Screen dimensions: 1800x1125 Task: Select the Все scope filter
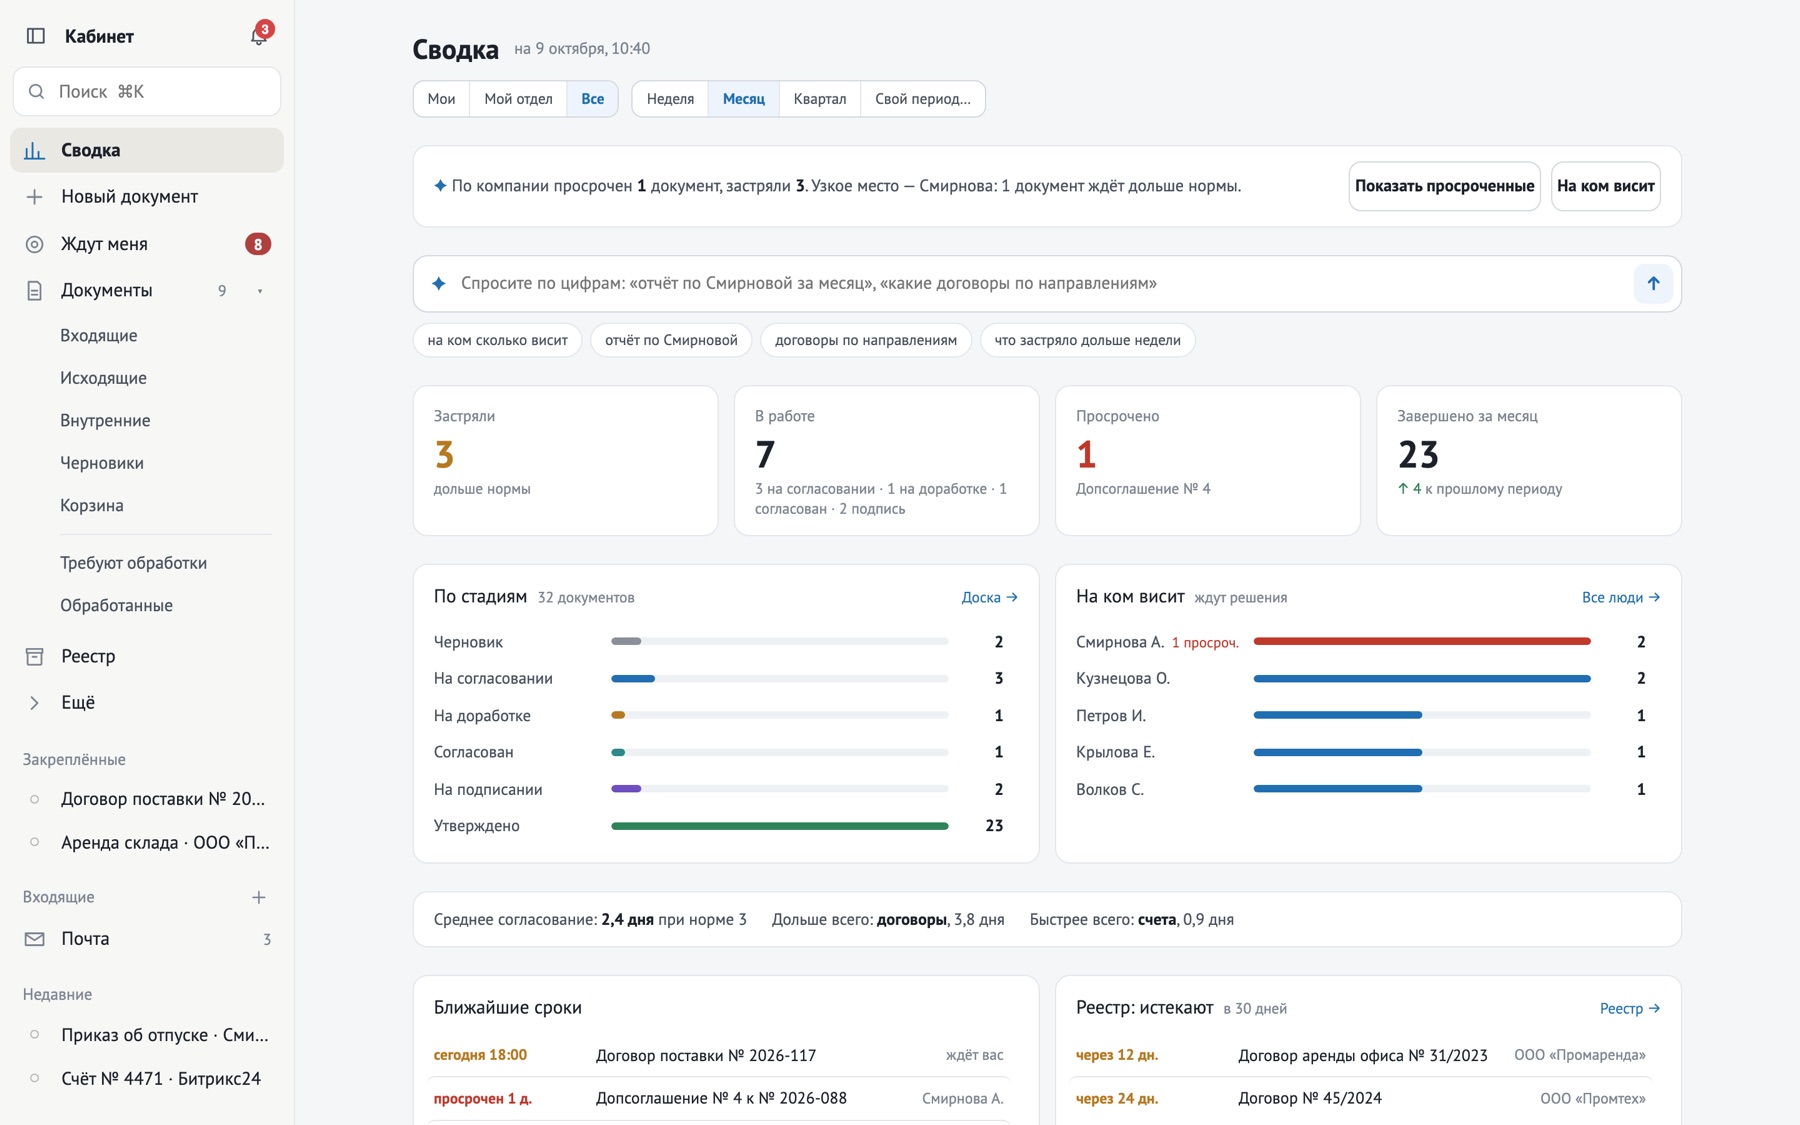coord(592,99)
